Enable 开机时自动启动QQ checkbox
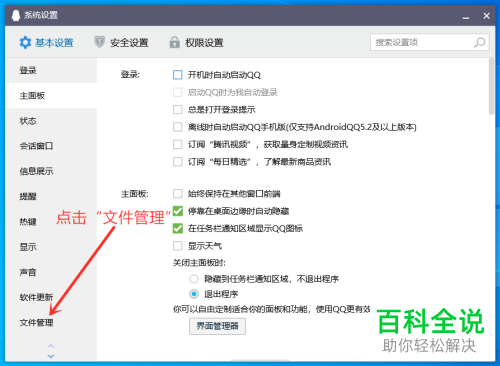500x366 pixels. click(x=178, y=75)
